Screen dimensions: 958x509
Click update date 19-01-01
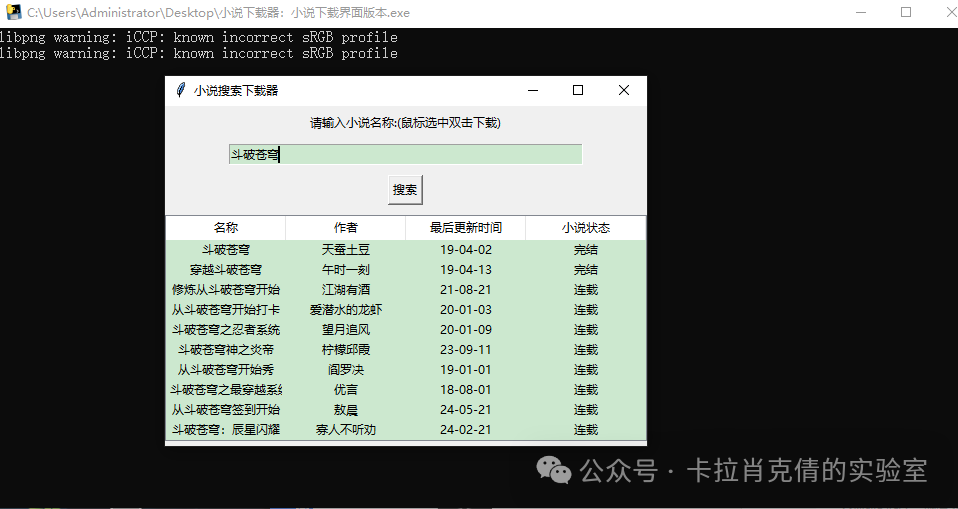pyautogui.click(x=466, y=370)
